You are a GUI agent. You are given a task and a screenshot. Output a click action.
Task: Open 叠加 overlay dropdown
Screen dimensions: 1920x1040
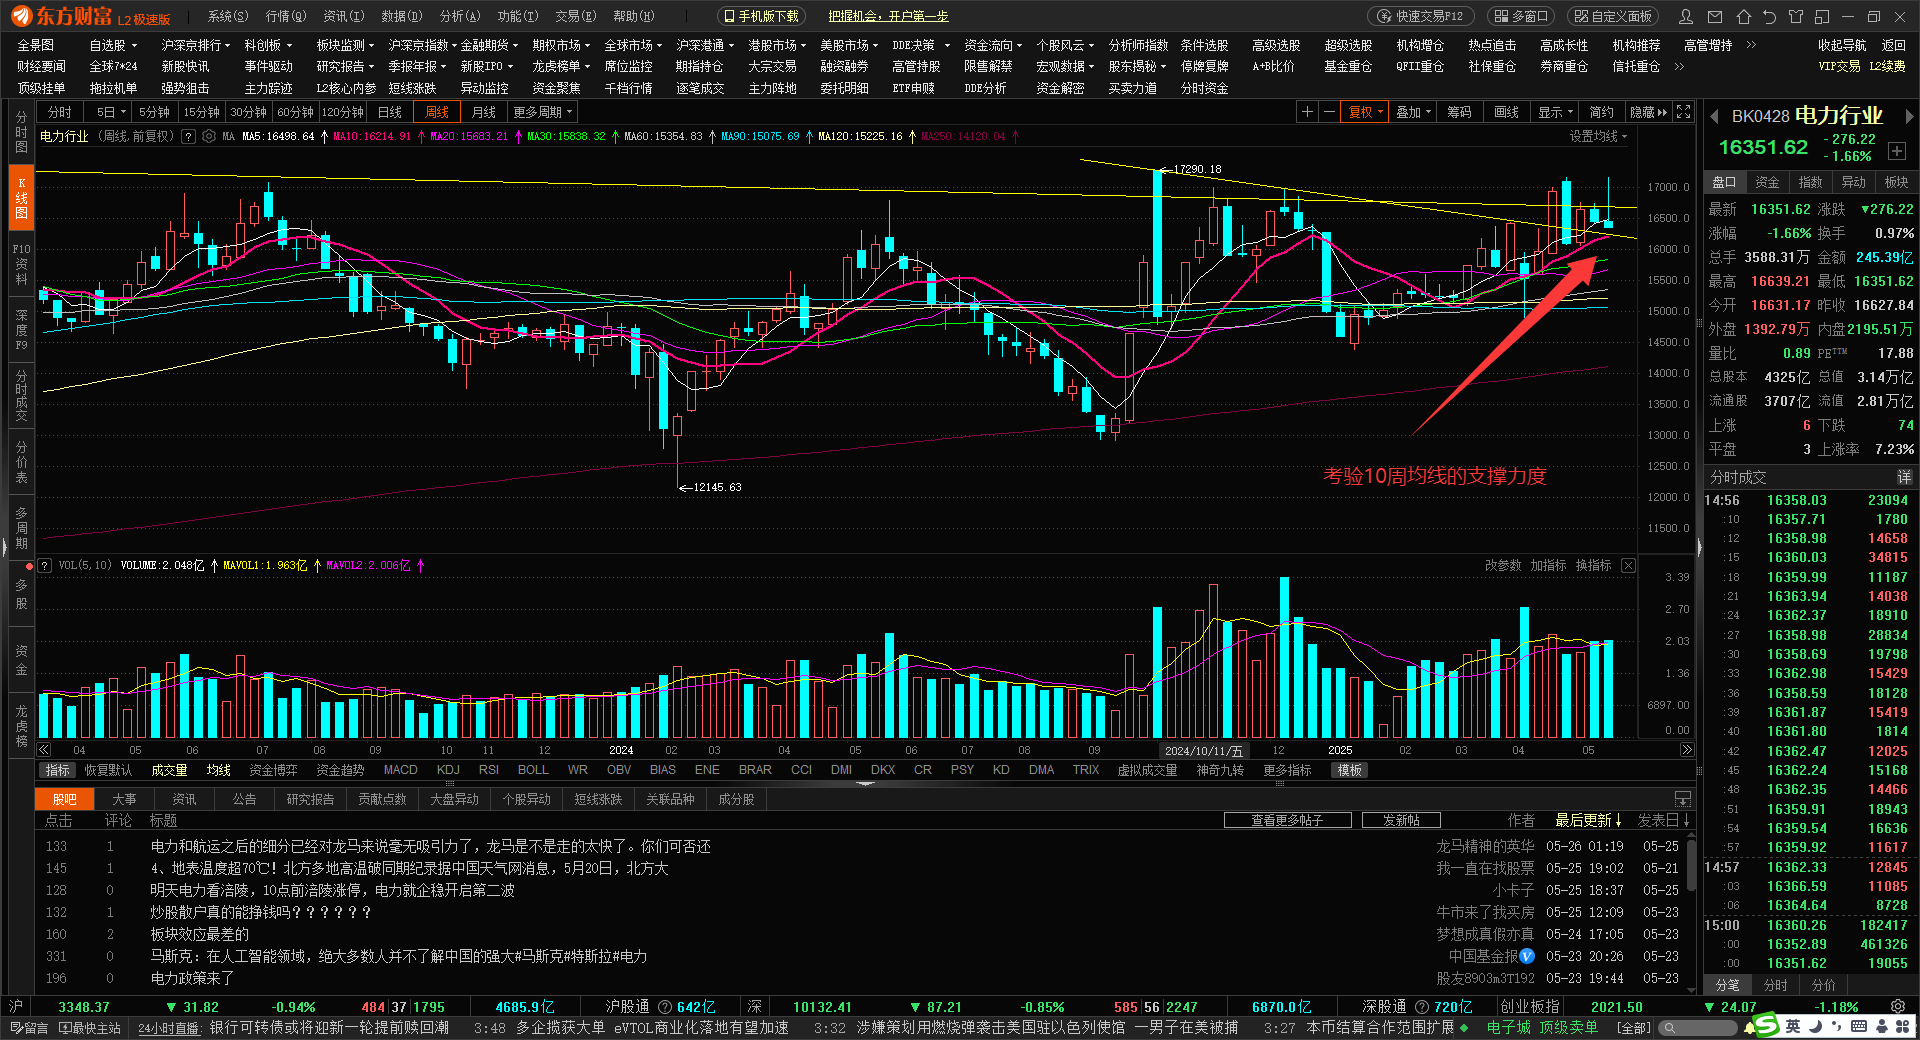(x=1413, y=112)
